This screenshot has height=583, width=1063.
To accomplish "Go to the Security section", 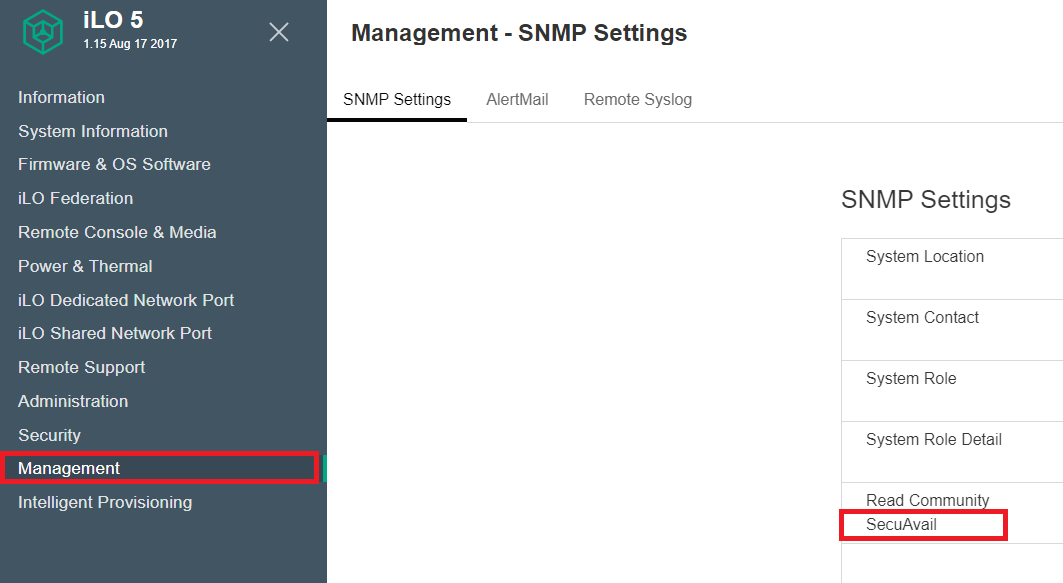I will click(x=49, y=435).
